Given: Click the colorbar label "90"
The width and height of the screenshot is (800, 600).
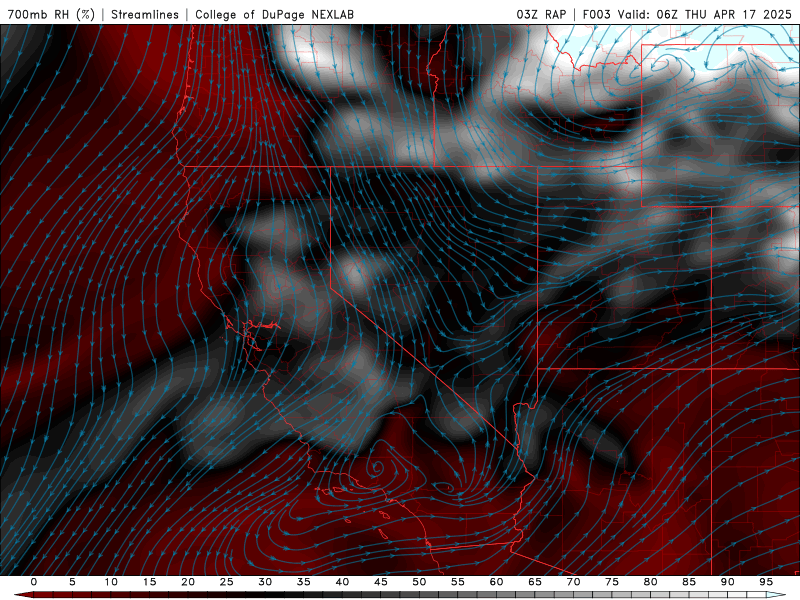Looking at the screenshot, I should (x=727, y=582).
